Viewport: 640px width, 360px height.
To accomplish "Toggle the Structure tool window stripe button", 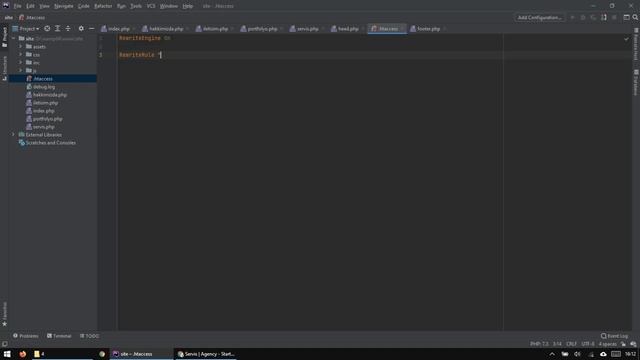I will tap(4, 68).
